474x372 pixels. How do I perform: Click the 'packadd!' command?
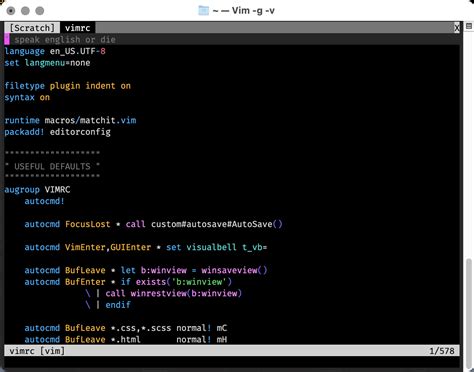(24, 132)
